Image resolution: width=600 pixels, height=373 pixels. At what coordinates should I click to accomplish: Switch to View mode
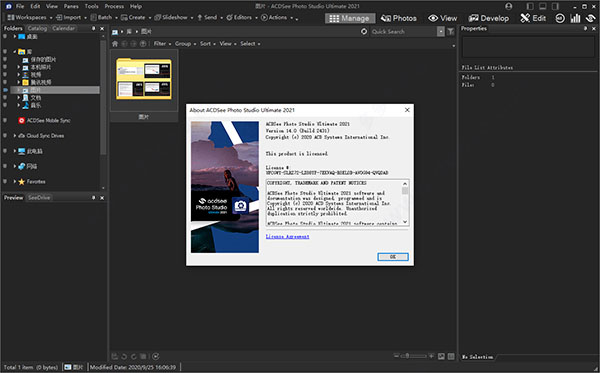442,18
